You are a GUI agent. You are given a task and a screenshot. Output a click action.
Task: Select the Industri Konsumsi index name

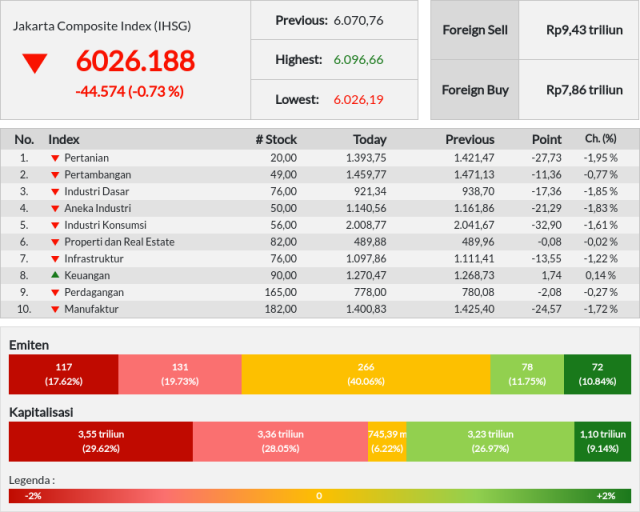pyautogui.click(x=105, y=225)
